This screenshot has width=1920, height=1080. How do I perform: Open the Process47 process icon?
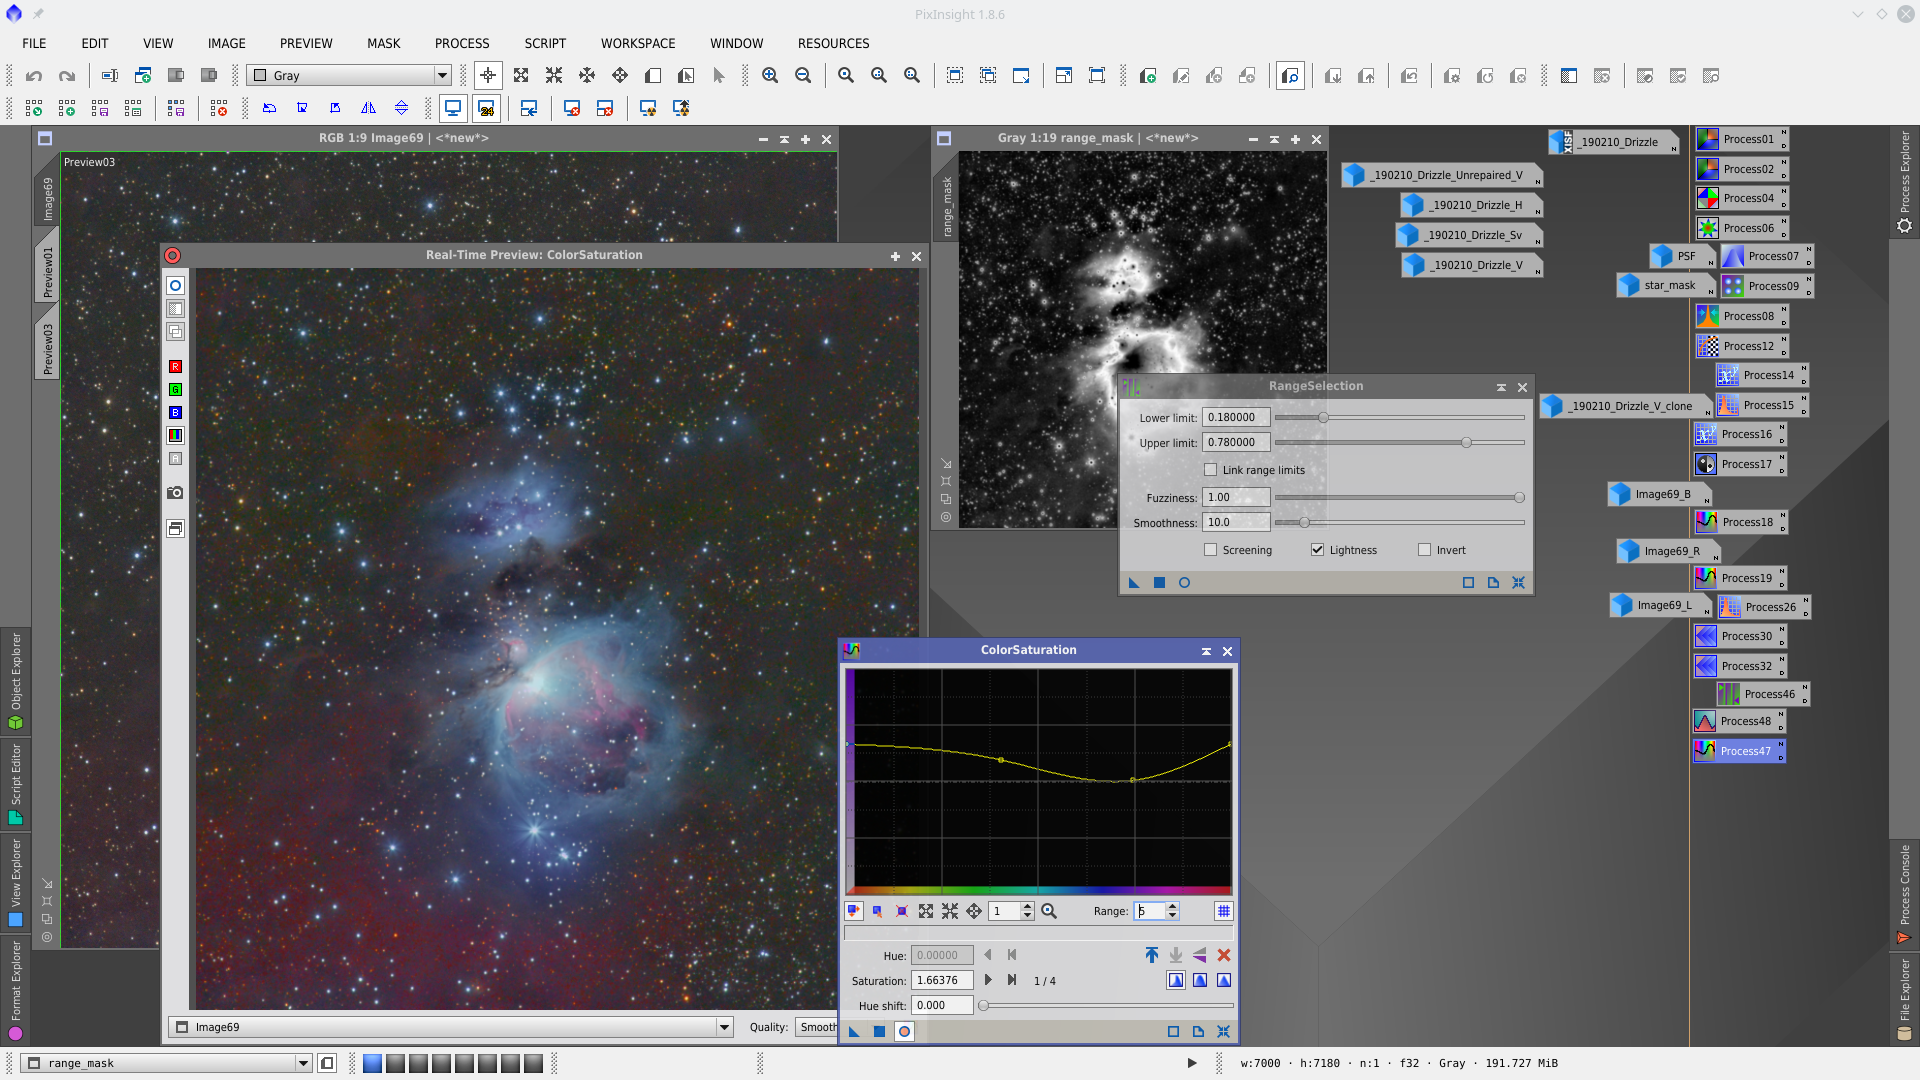point(1738,751)
